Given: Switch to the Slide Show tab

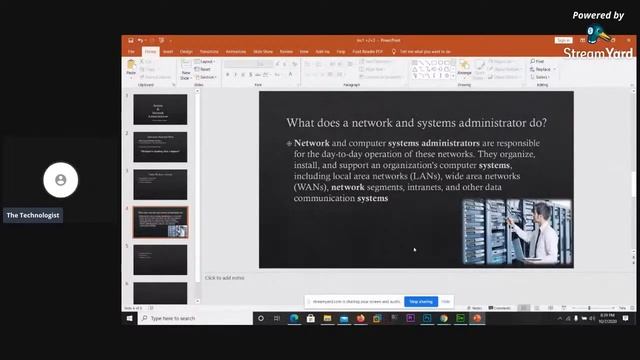Looking at the screenshot, I should click(263, 52).
